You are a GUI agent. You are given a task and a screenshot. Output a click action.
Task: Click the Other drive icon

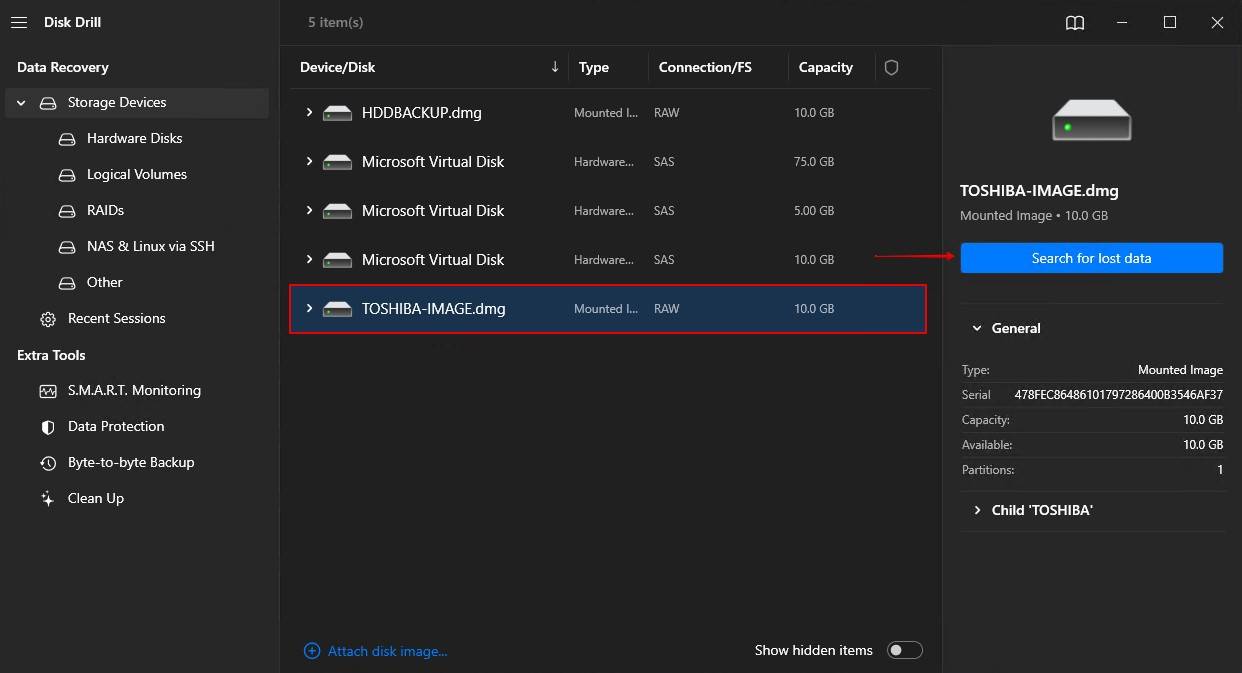(x=67, y=283)
